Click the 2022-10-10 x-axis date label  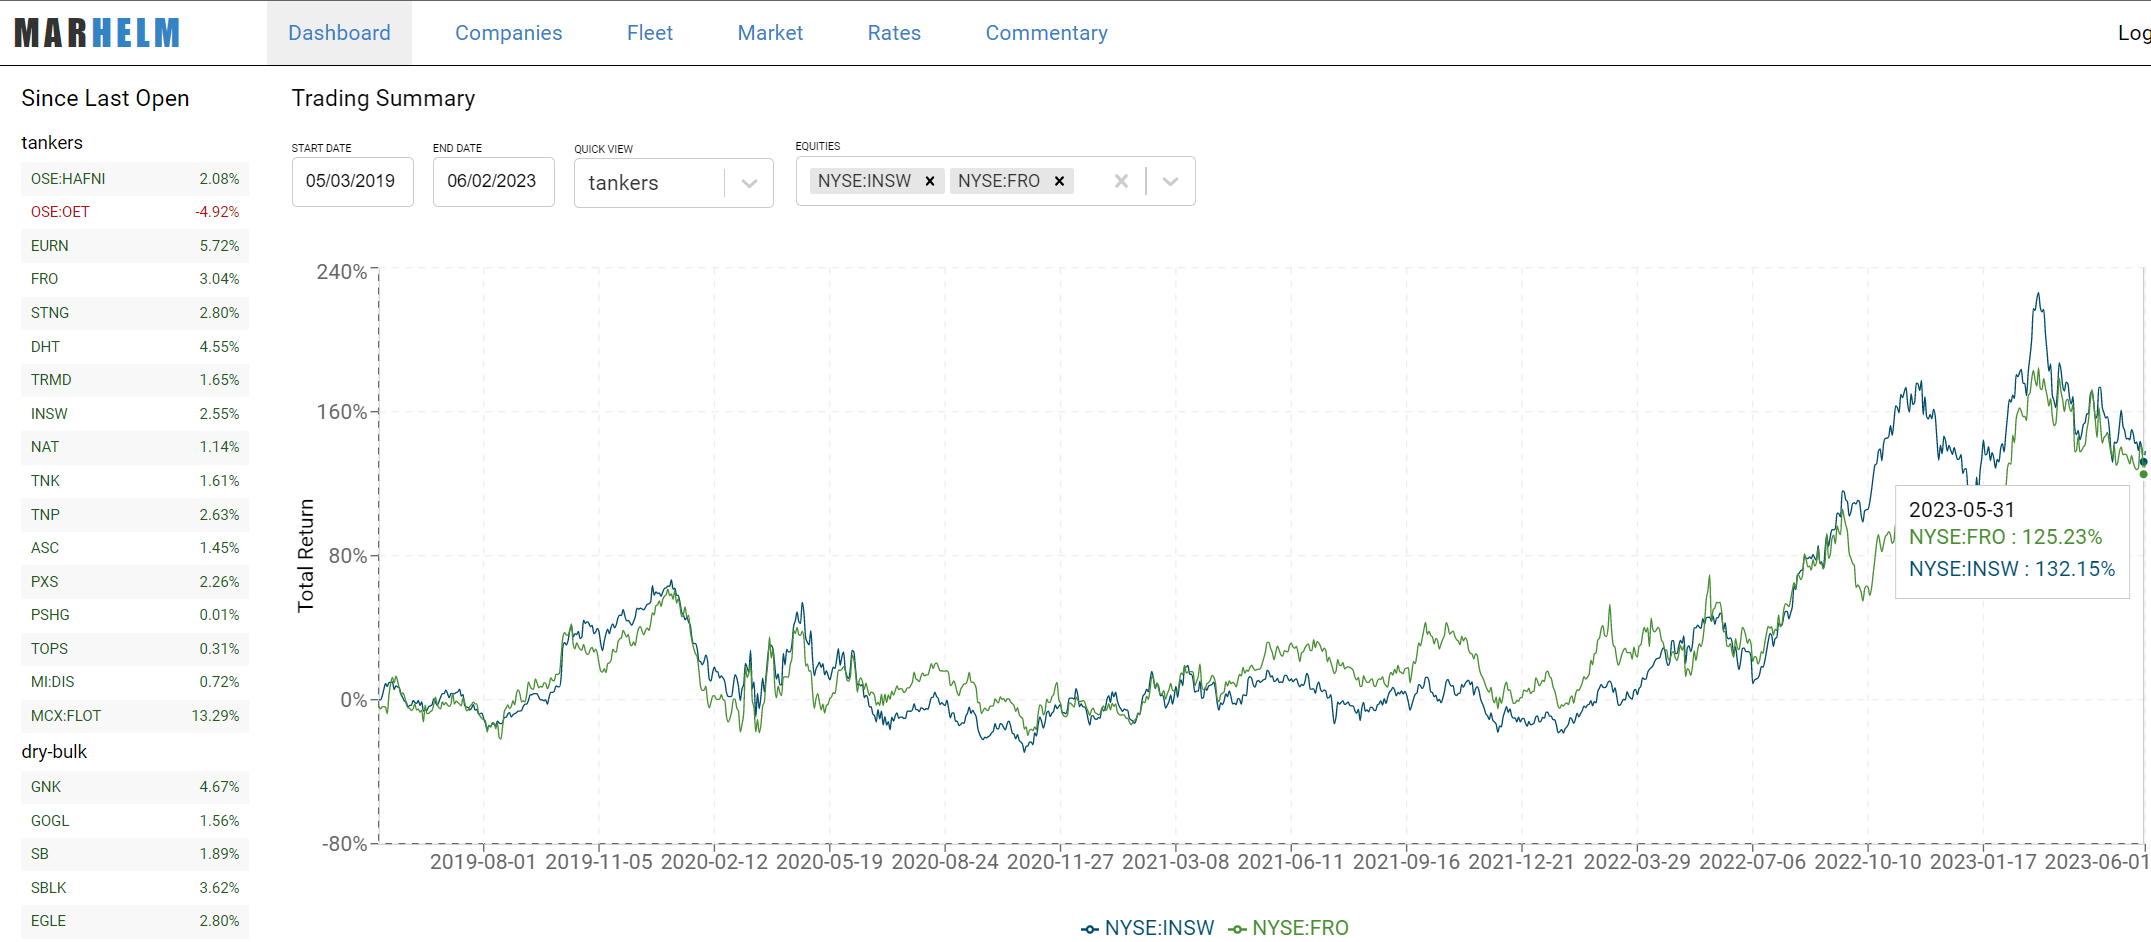point(1867,862)
